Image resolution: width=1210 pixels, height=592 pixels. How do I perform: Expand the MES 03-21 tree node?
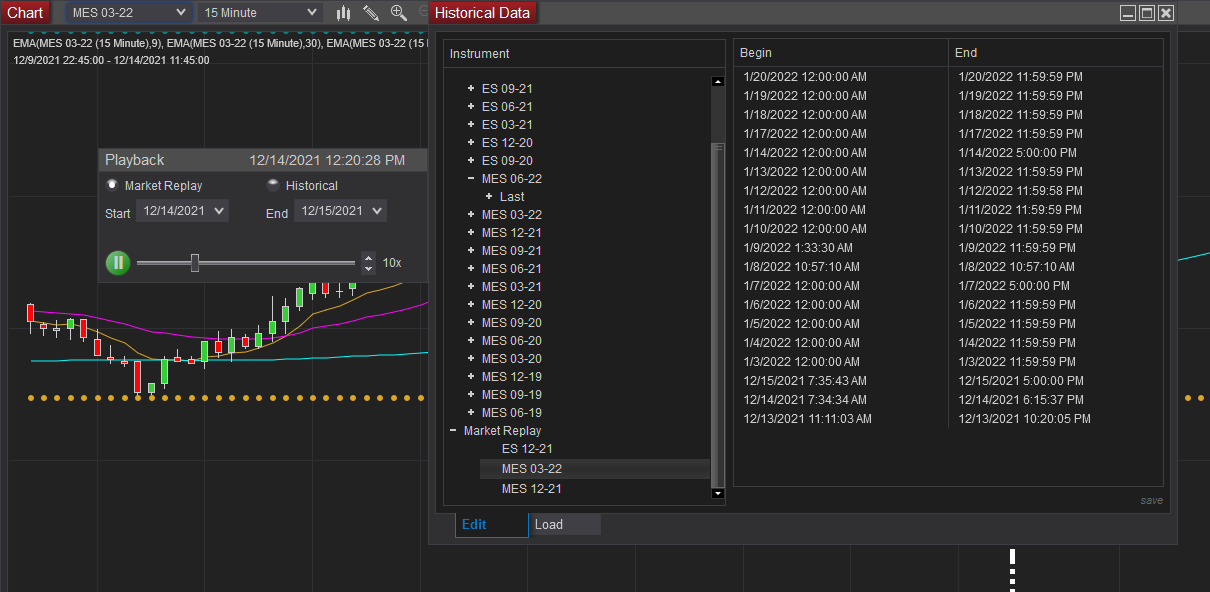(471, 287)
